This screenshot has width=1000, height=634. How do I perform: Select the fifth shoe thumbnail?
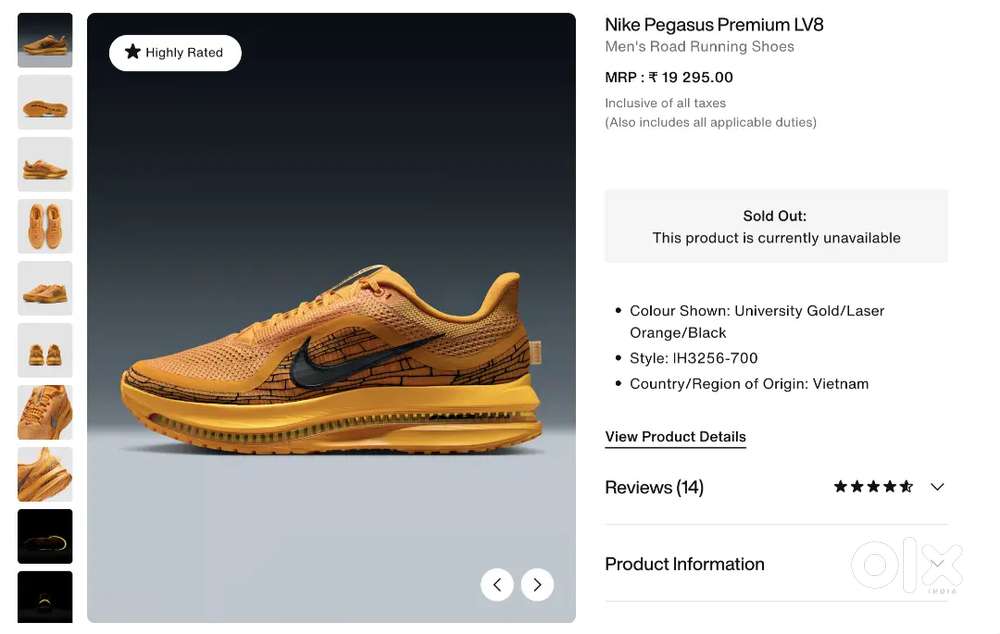pos(45,288)
